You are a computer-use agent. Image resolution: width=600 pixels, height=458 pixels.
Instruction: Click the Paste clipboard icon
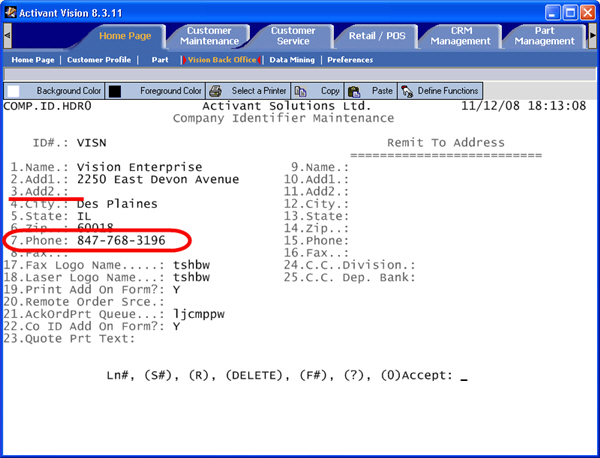click(354, 91)
